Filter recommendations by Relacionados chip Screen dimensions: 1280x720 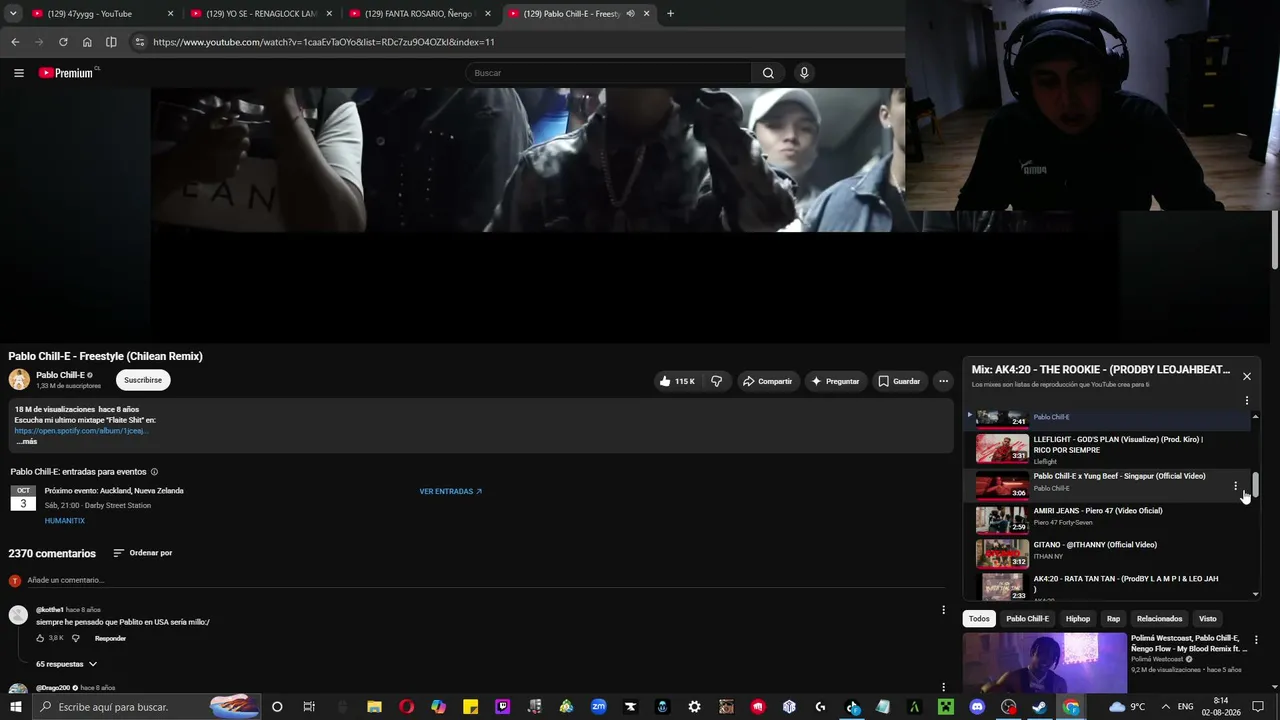point(1159,619)
